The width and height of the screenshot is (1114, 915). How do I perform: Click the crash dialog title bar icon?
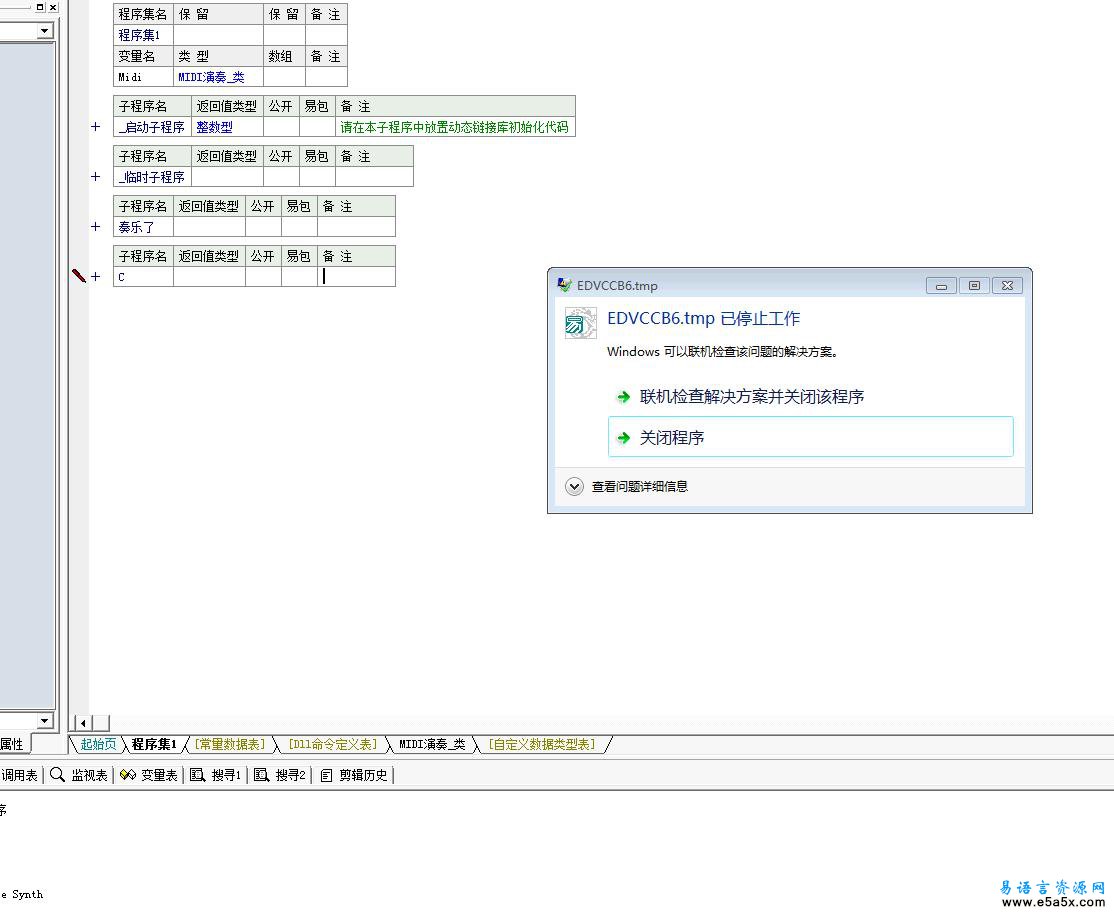tap(564, 285)
